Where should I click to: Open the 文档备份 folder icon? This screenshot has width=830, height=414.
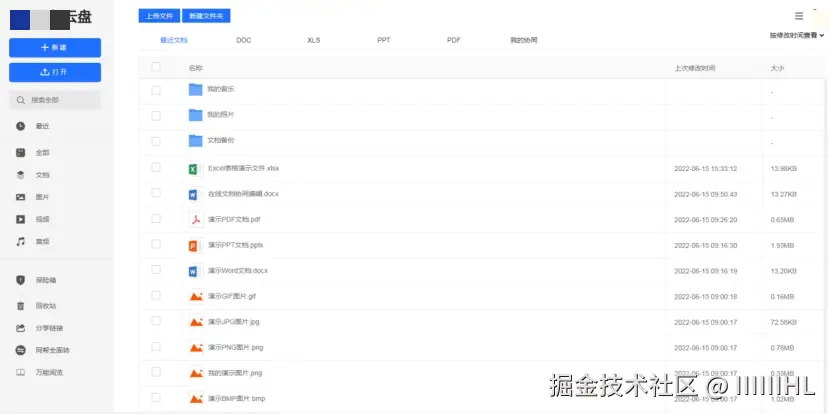point(196,141)
